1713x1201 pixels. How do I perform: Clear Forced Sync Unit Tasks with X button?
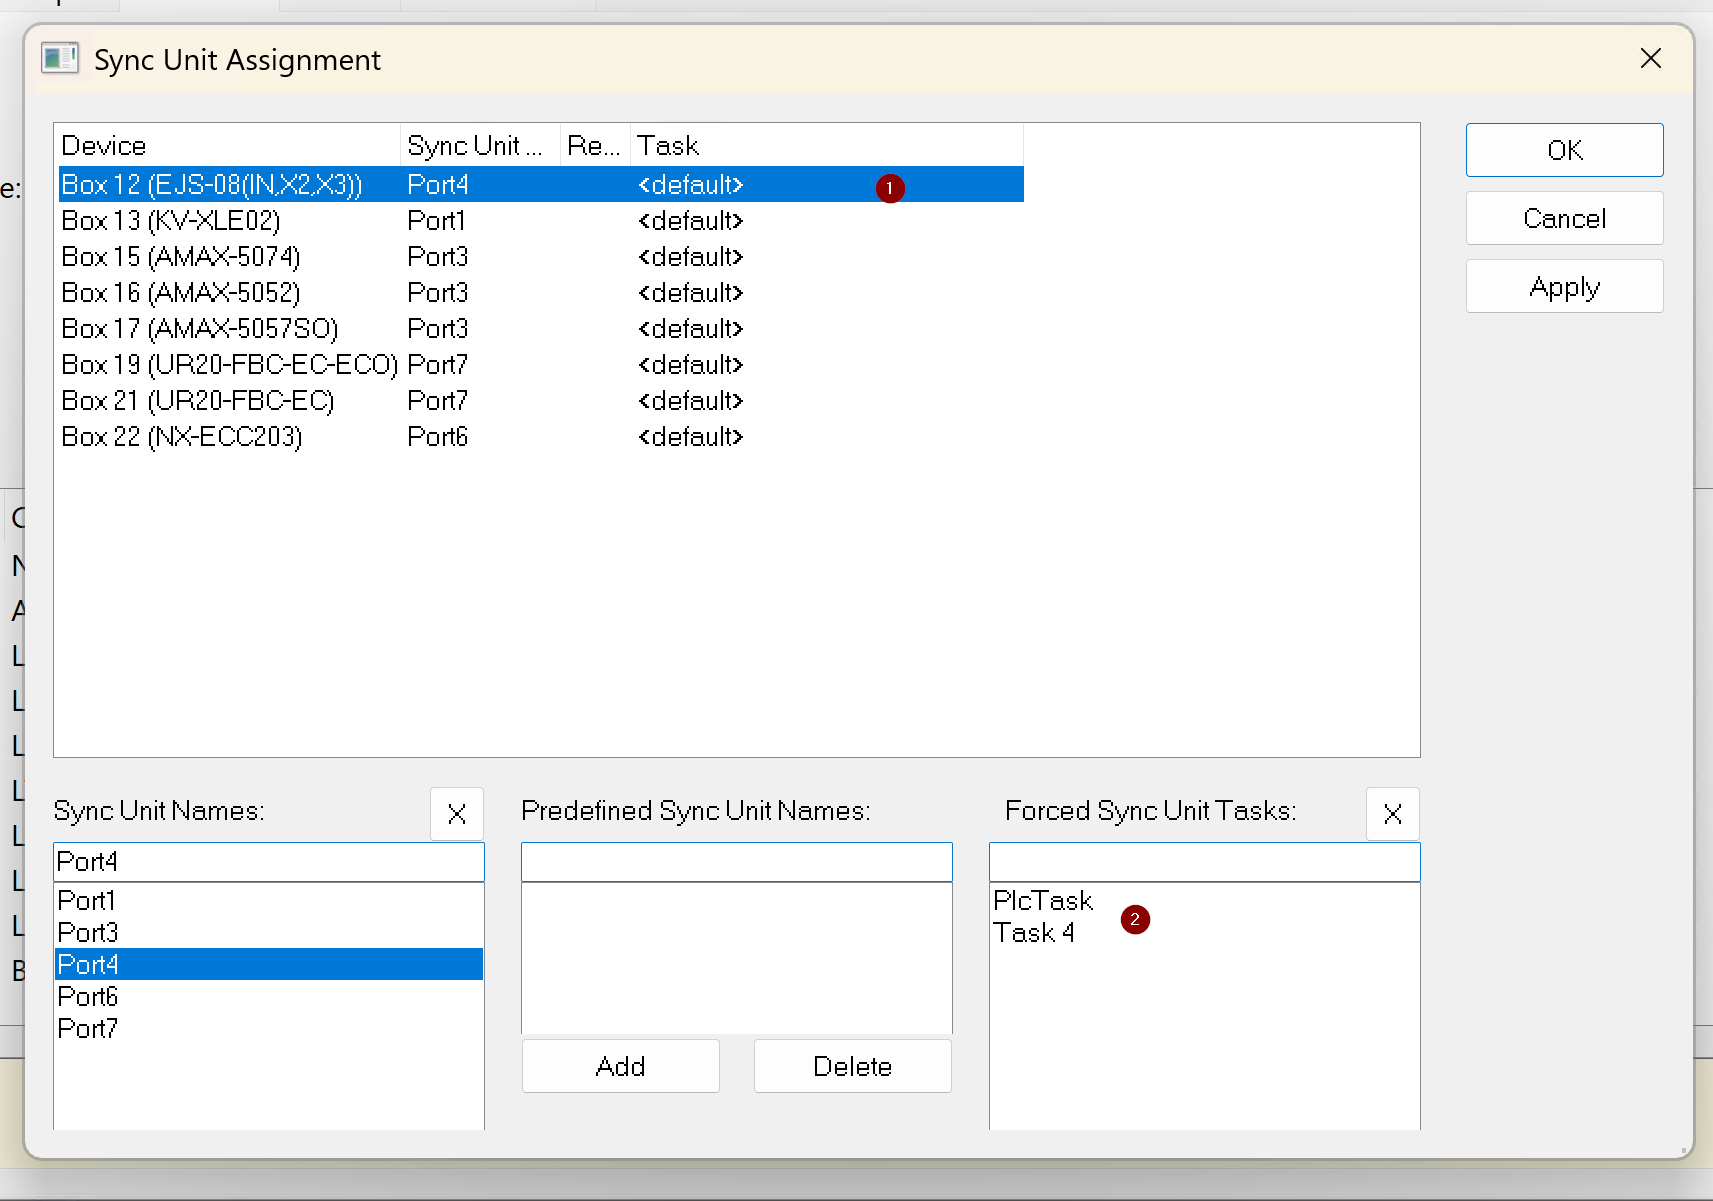[x=1392, y=814]
